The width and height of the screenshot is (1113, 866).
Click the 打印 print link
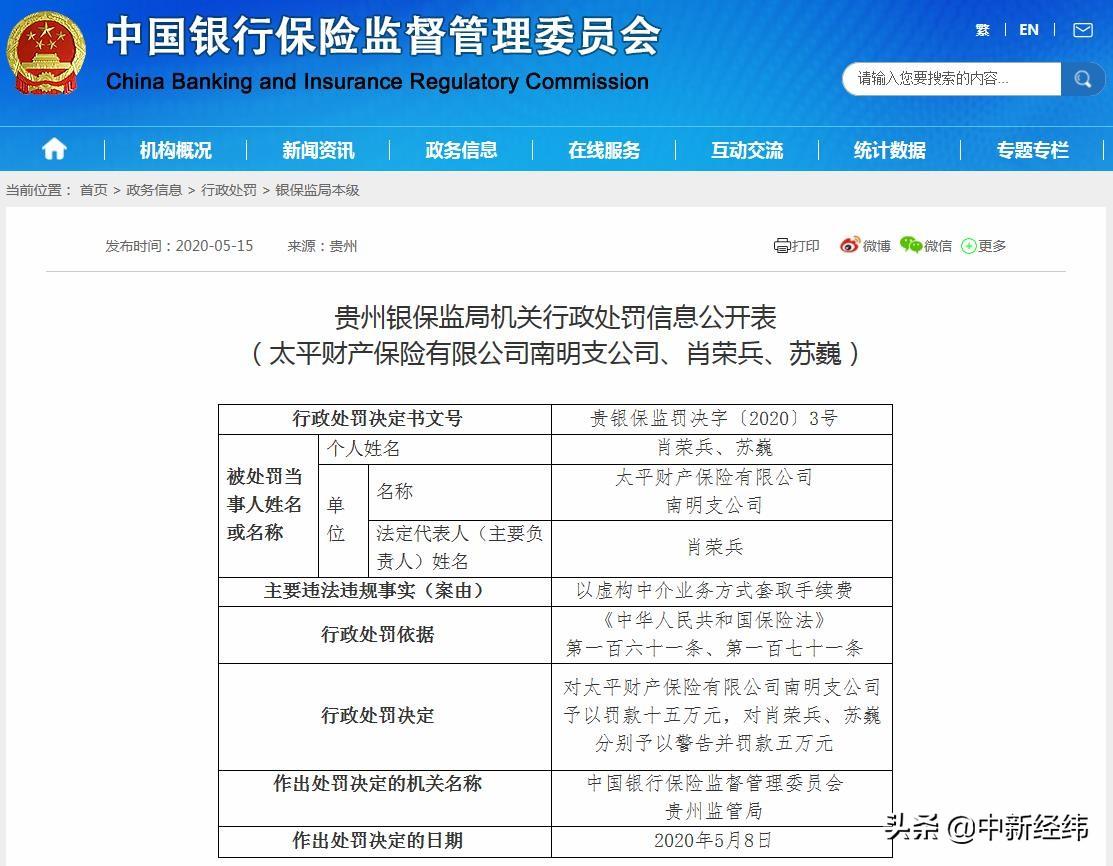(x=806, y=246)
